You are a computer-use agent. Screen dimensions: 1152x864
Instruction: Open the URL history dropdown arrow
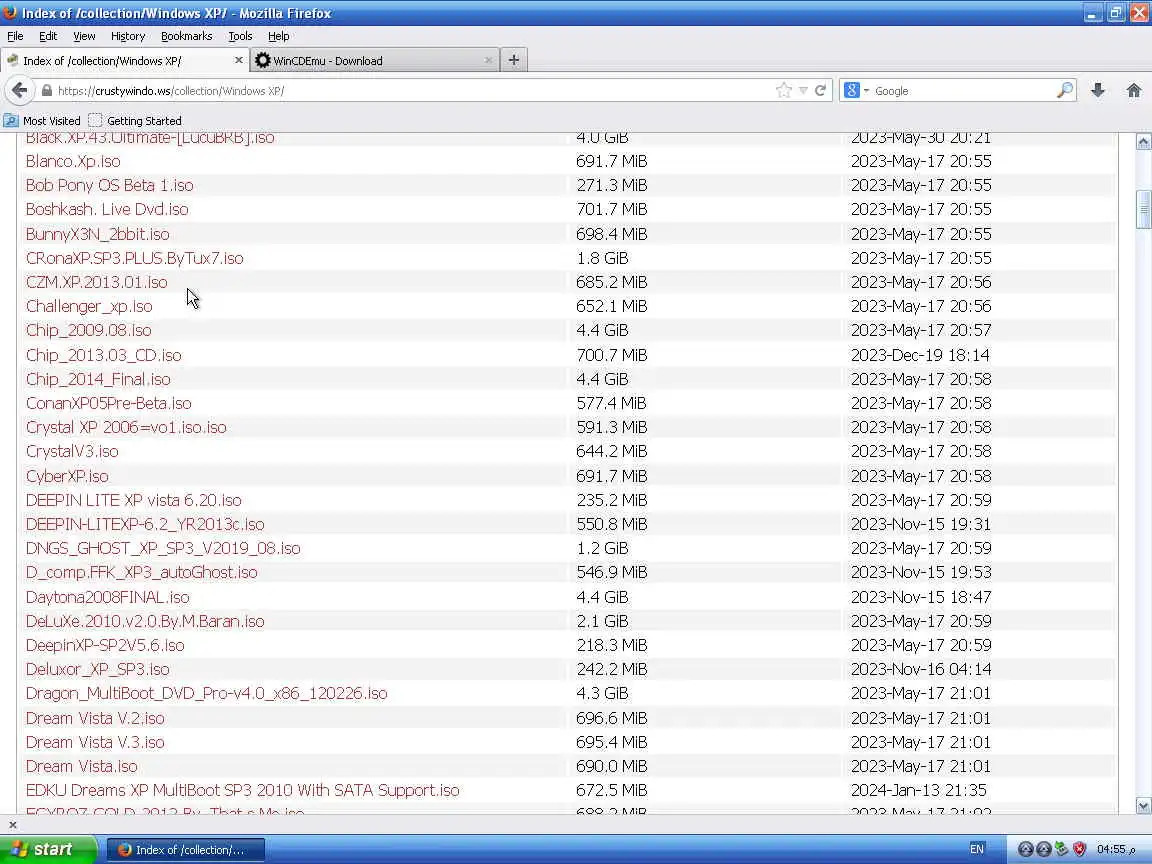[x=803, y=90]
